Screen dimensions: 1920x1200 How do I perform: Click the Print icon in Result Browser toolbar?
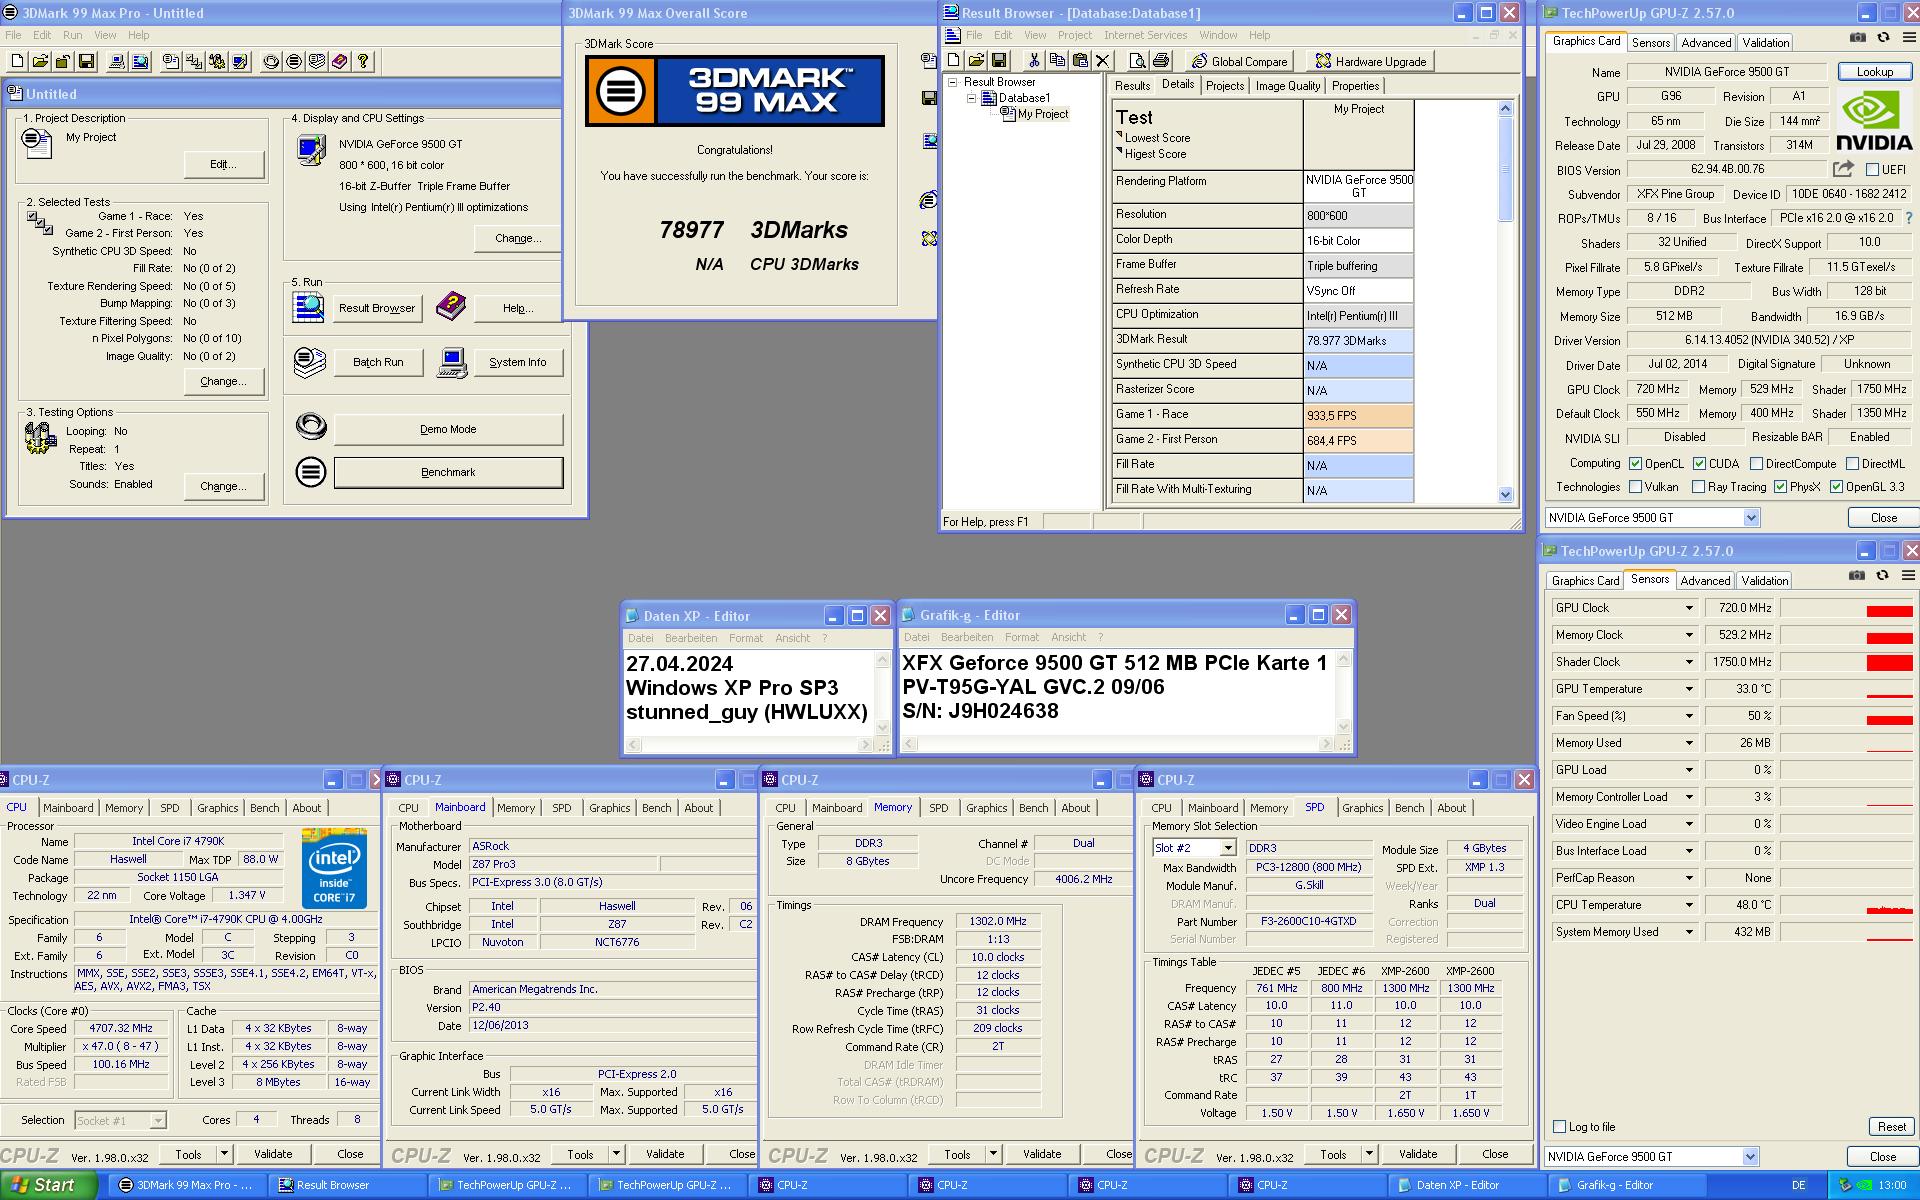[x=1161, y=61]
